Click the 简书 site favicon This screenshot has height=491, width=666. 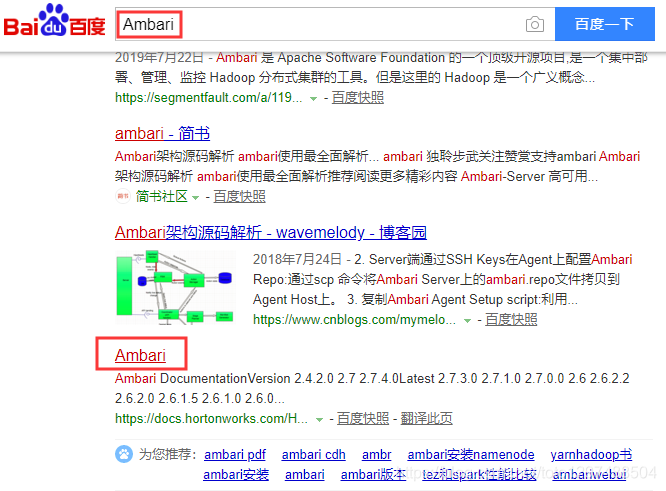123,196
